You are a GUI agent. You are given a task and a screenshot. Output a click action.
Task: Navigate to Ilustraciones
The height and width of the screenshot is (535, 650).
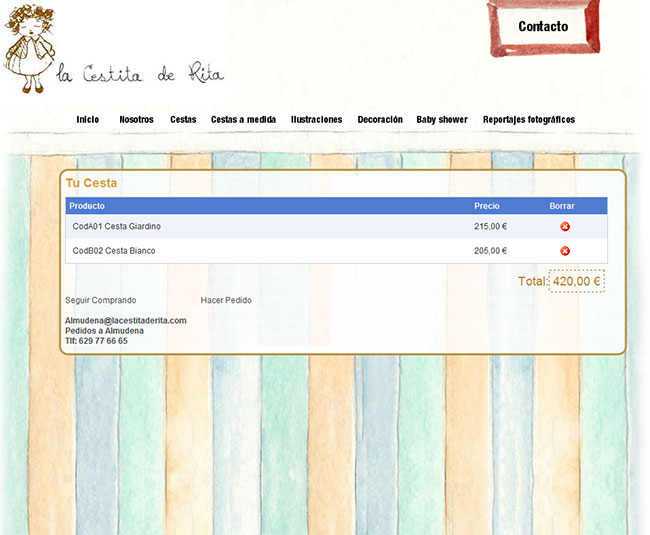coord(316,120)
